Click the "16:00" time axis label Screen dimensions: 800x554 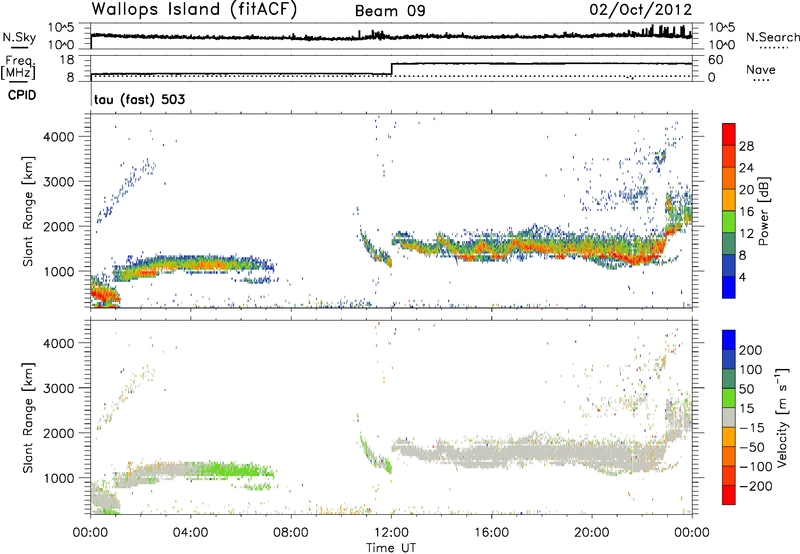(x=491, y=533)
